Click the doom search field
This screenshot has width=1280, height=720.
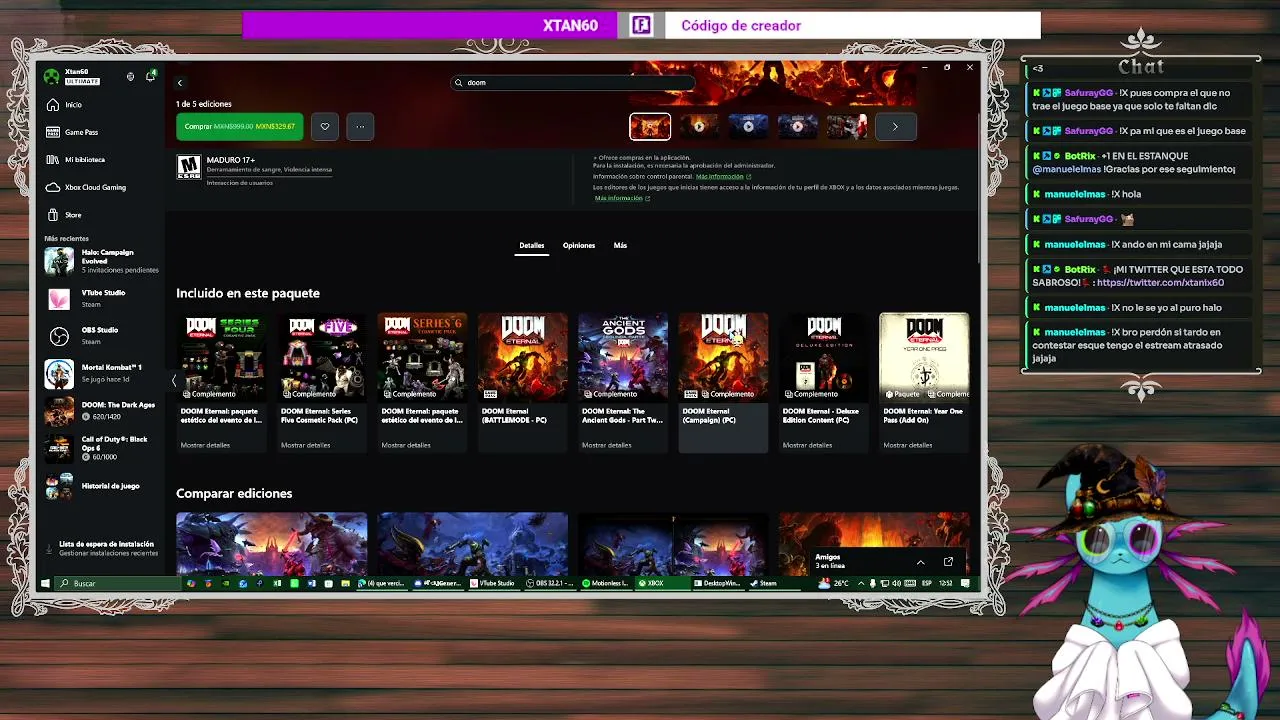pos(573,83)
